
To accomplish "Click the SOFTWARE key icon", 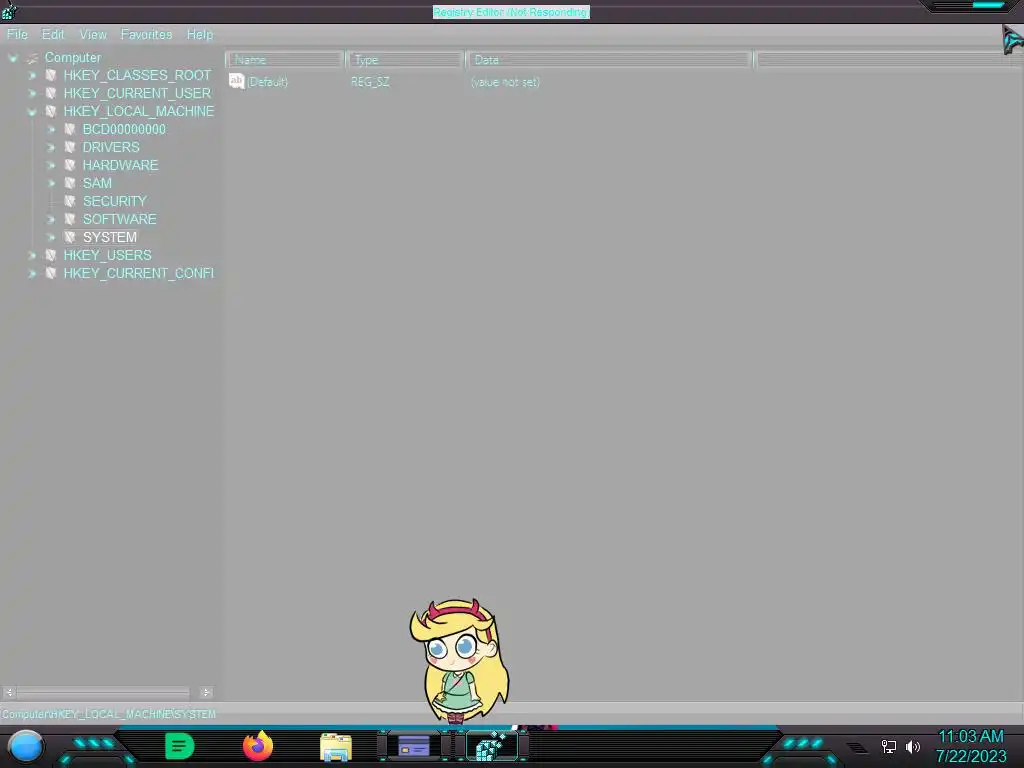I will 69,219.
